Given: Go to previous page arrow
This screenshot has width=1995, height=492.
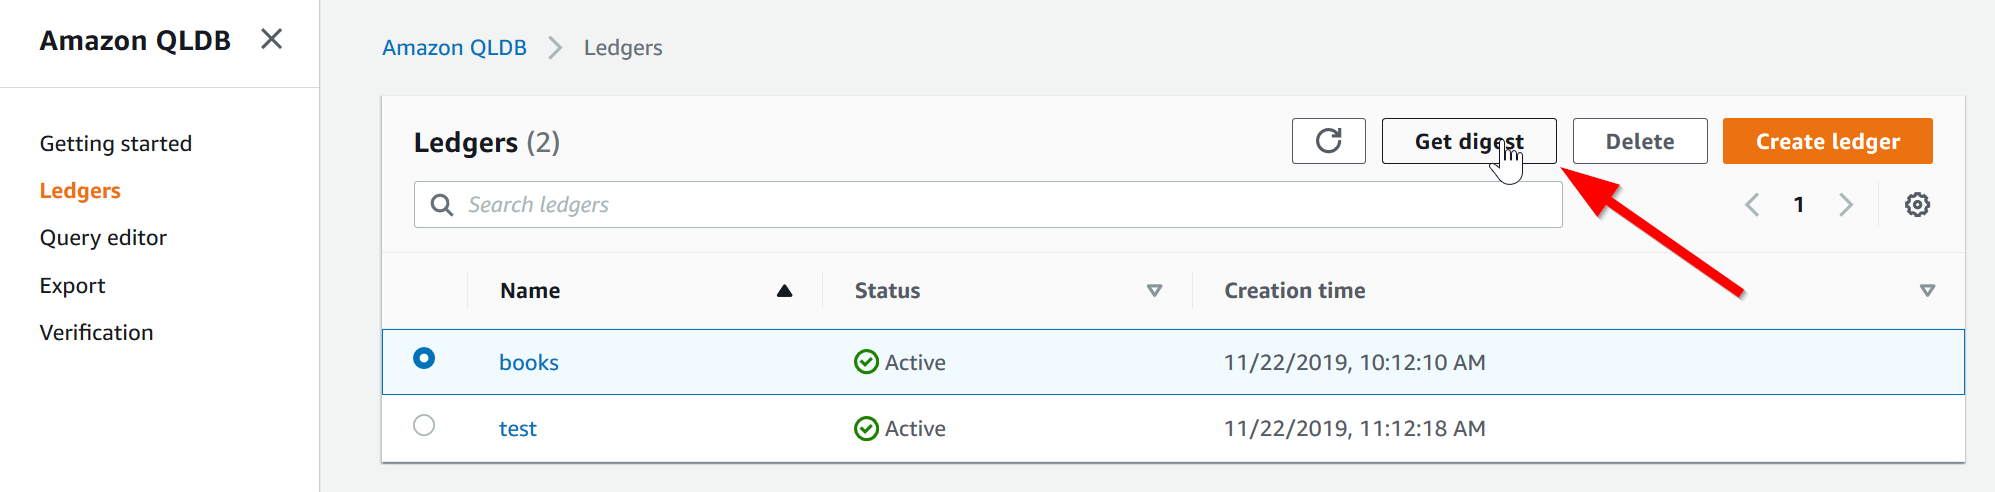Looking at the screenshot, I should (1752, 205).
